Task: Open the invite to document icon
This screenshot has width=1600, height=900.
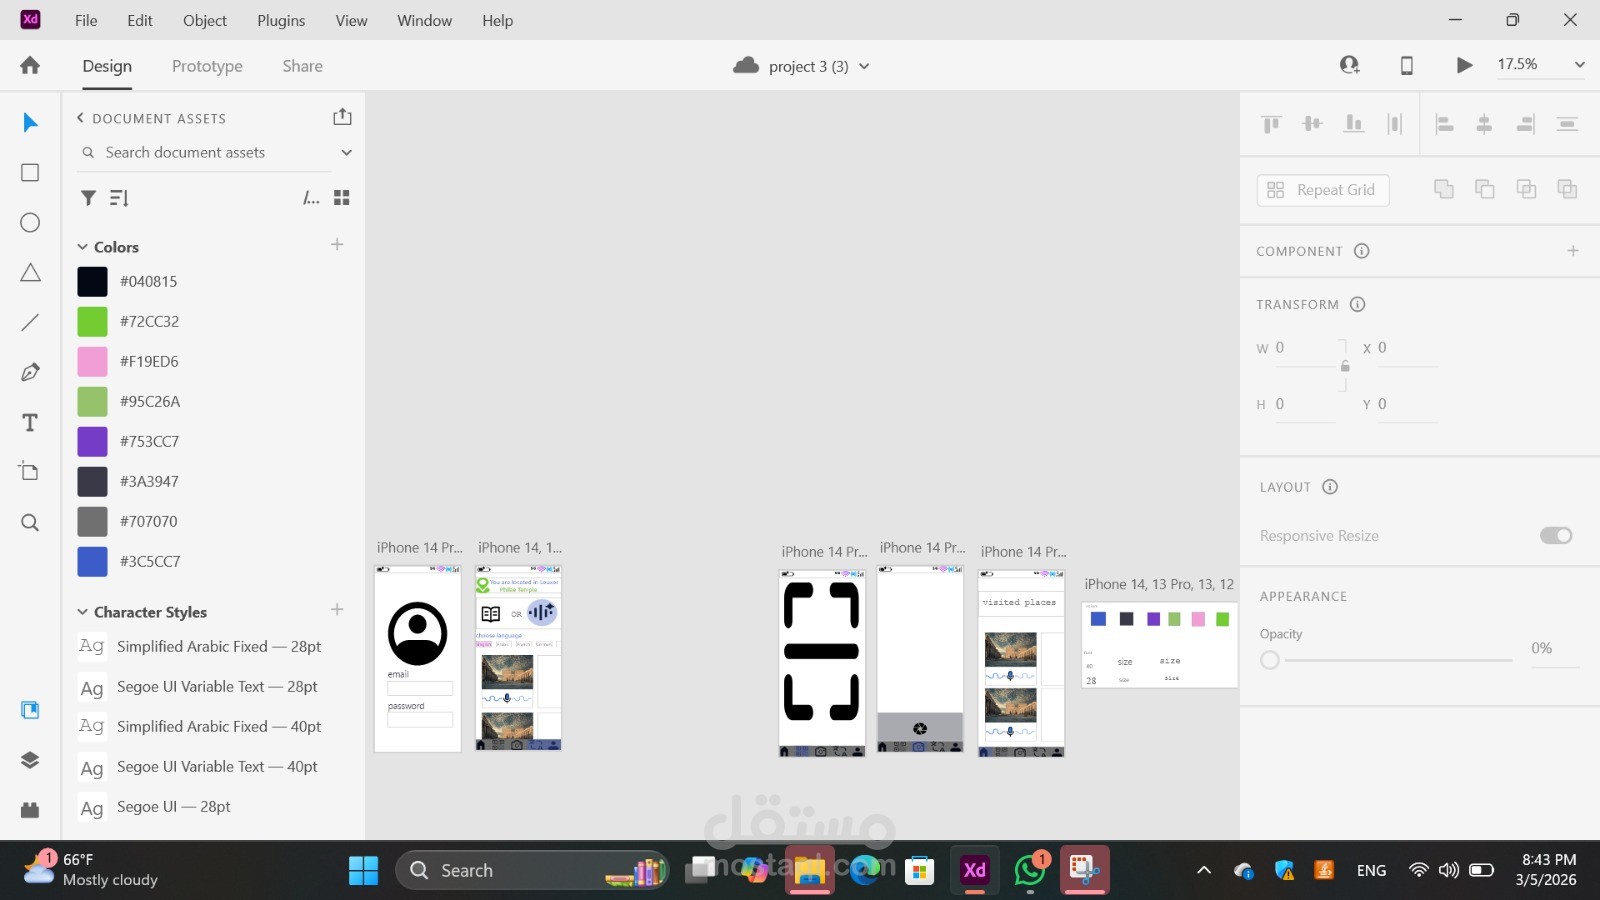Action: [x=1350, y=65]
